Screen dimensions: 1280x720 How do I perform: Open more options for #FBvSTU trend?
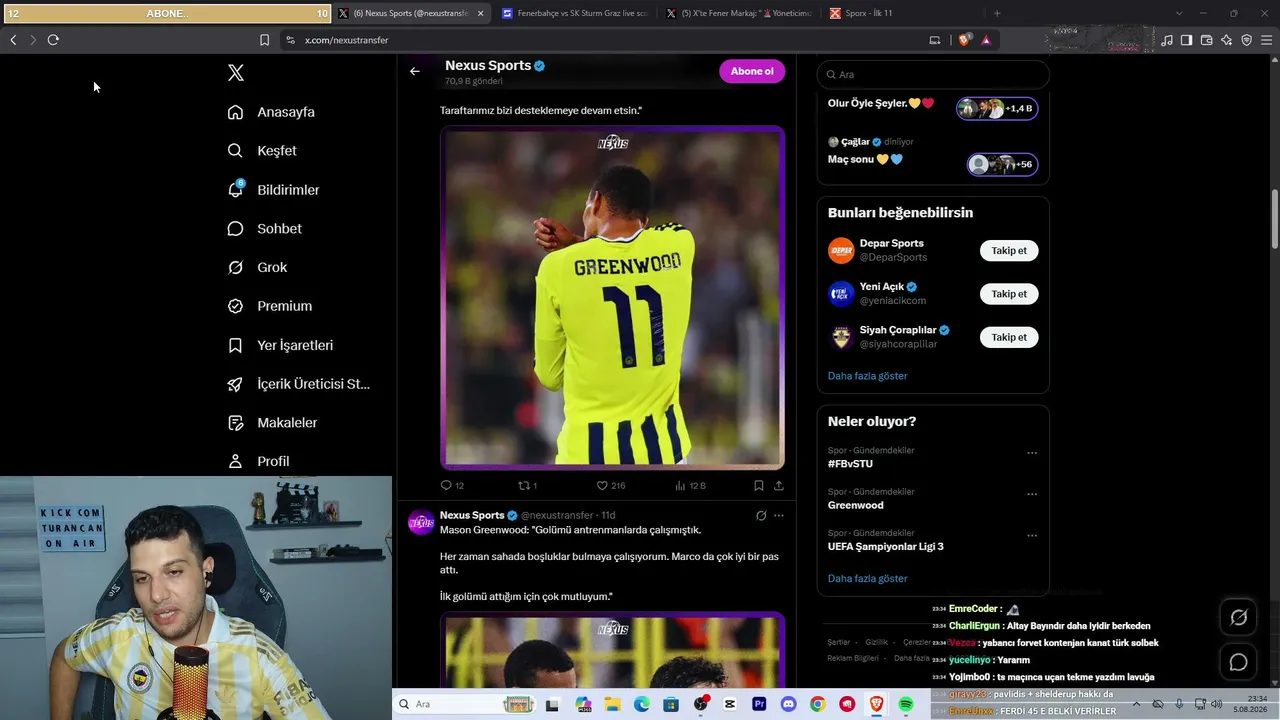coord(1032,453)
